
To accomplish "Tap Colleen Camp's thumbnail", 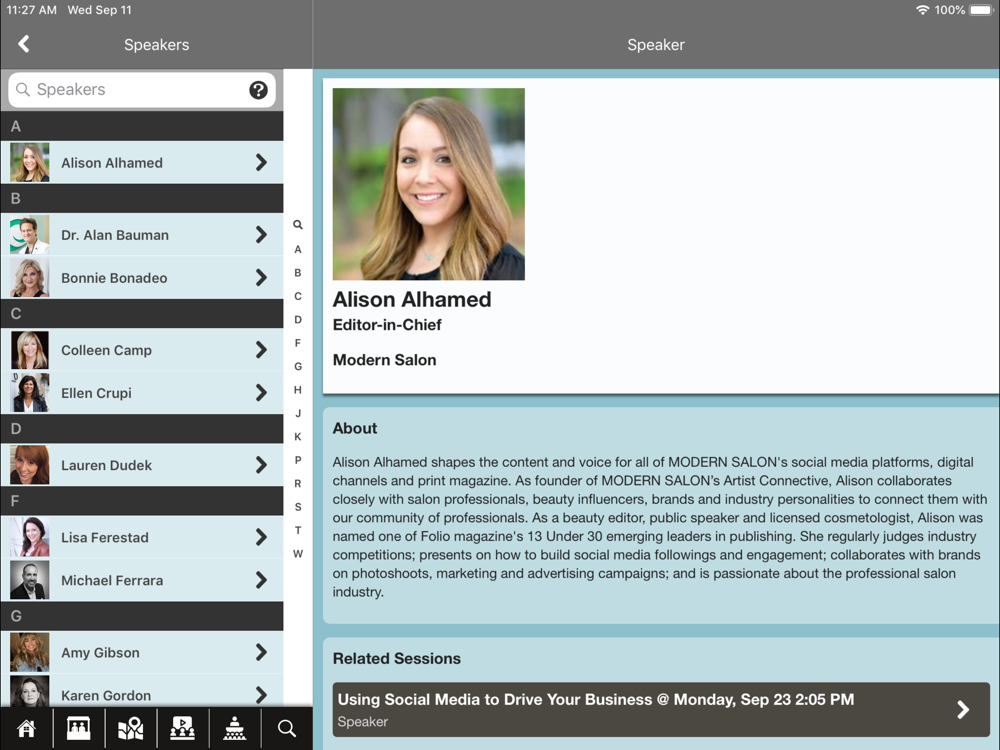I will pyautogui.click(x=29, y=349).
